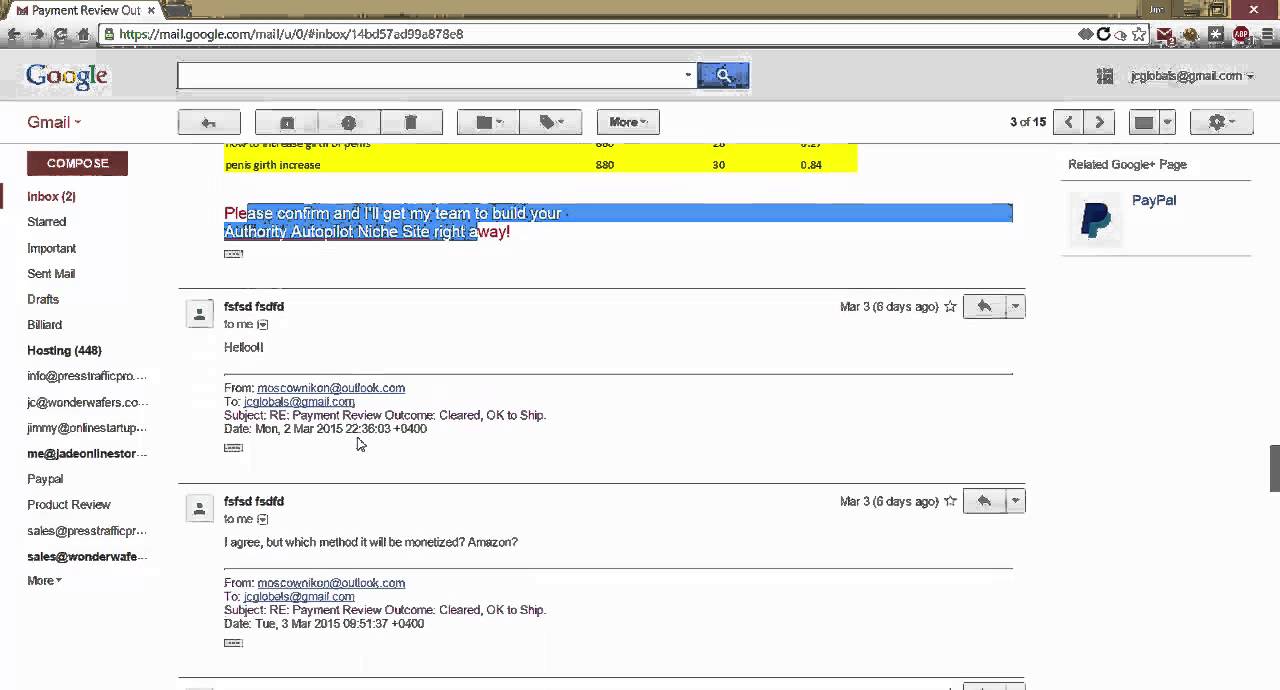Show details for first 'to me' line
Screen dimensions: 1280x690
(263, 325)
